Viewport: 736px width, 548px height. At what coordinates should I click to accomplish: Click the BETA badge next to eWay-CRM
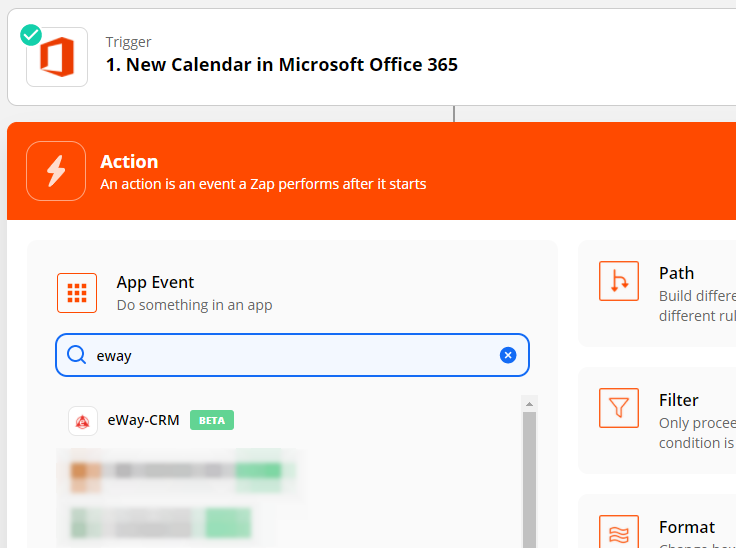pos(212,420)
